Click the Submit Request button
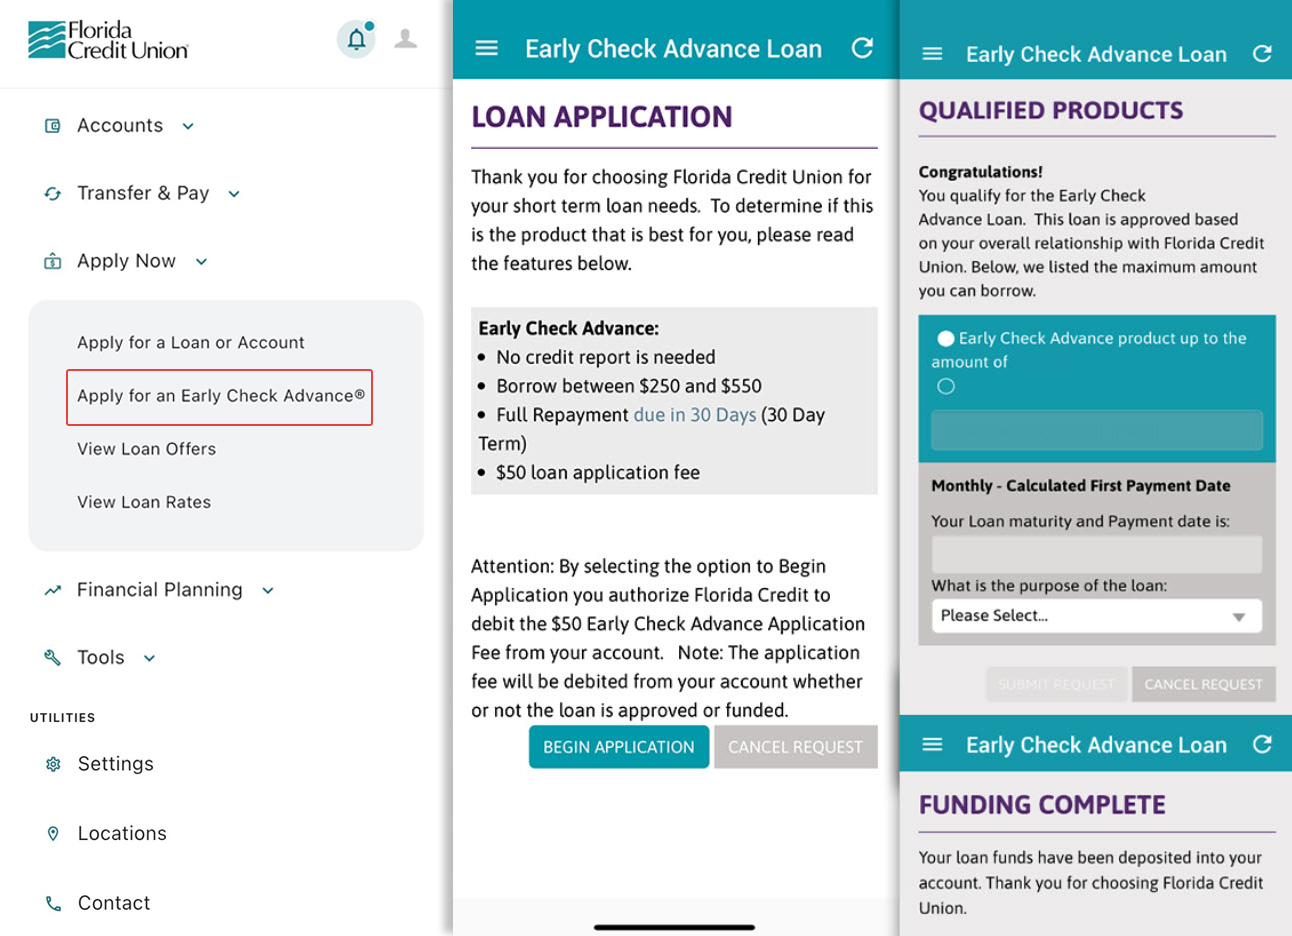Viewport: 1292px width, 936px height. pyautogui.click(x=1056, y=684)
